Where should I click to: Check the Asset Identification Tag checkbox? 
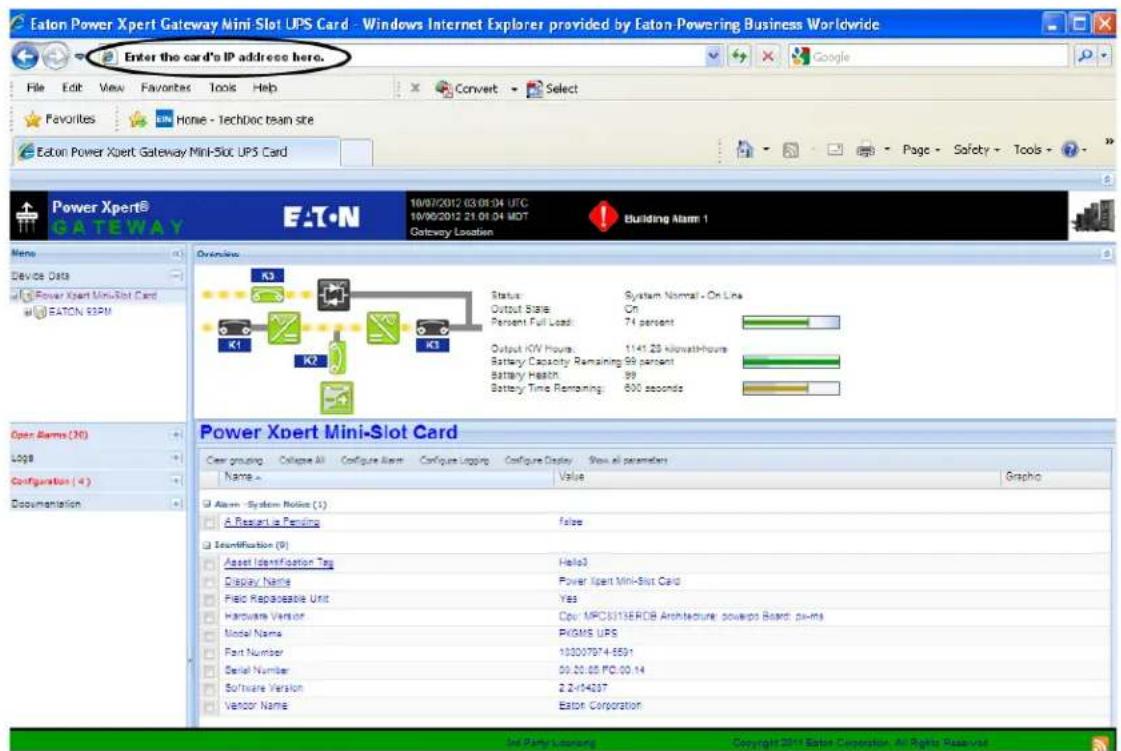pos(209,564)
